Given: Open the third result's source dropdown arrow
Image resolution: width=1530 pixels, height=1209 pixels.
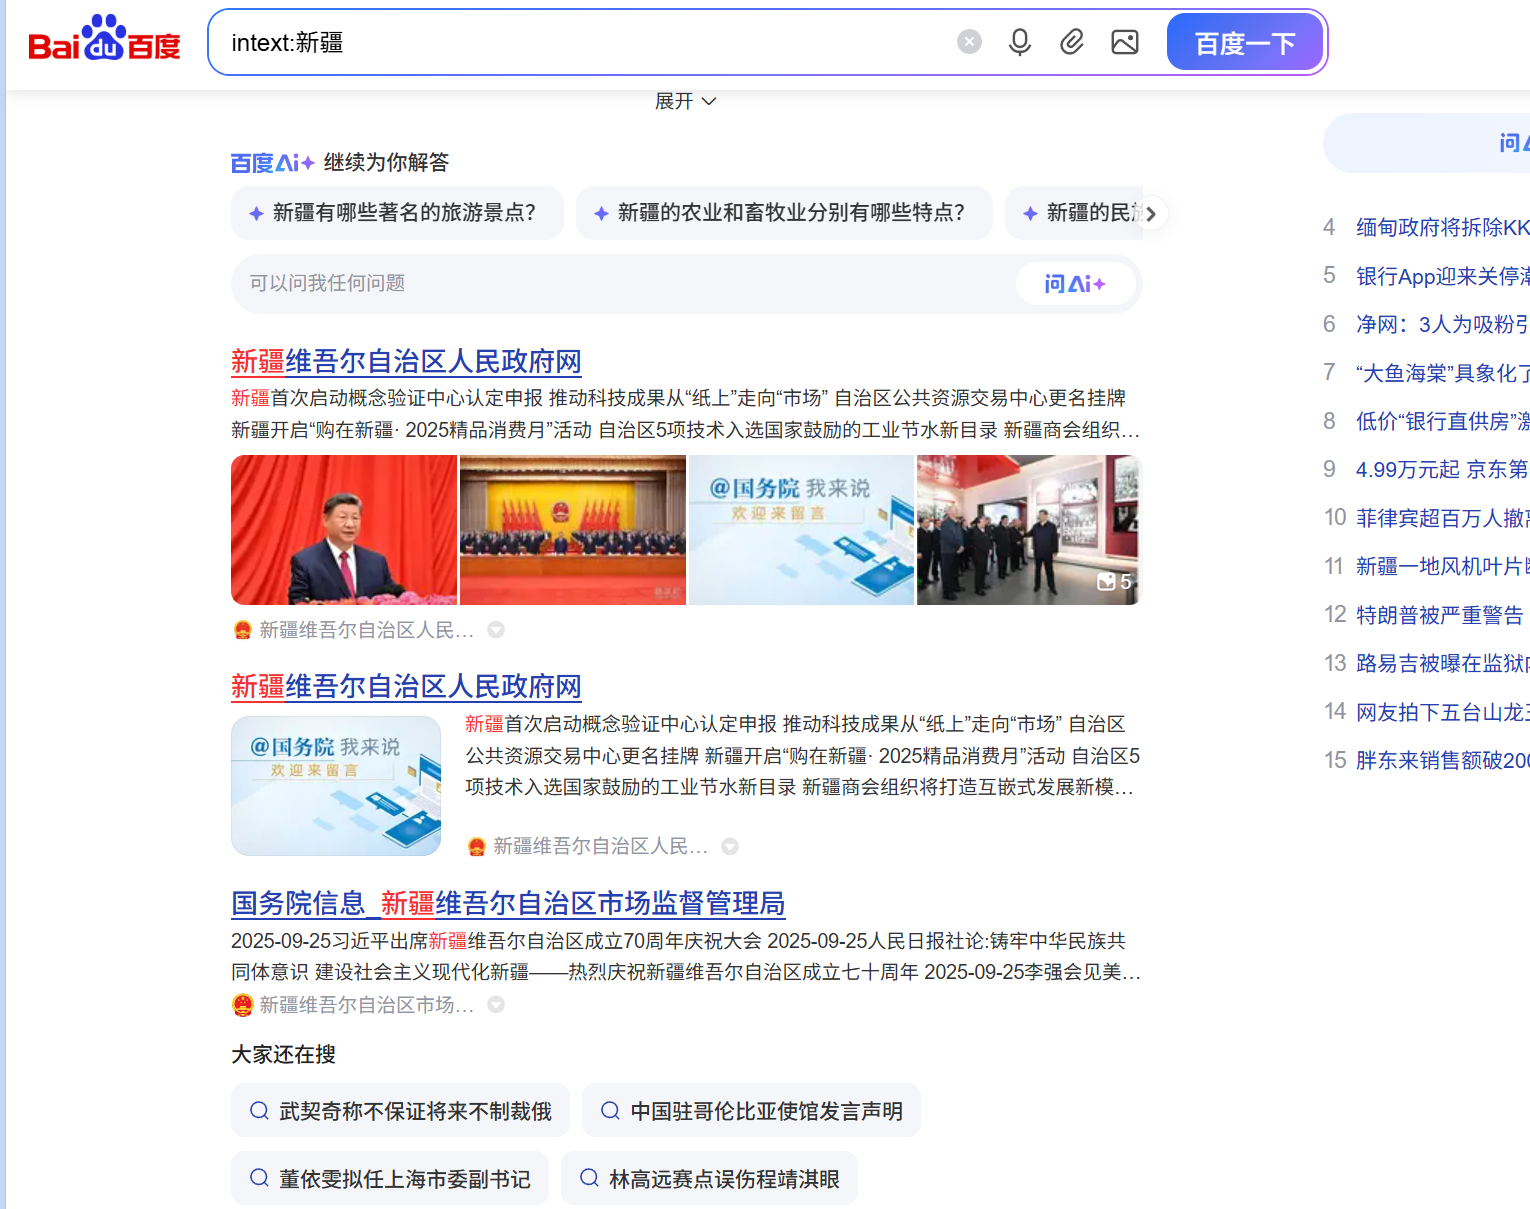Looking at the screenshot, I should click(x=496, y=1005).
